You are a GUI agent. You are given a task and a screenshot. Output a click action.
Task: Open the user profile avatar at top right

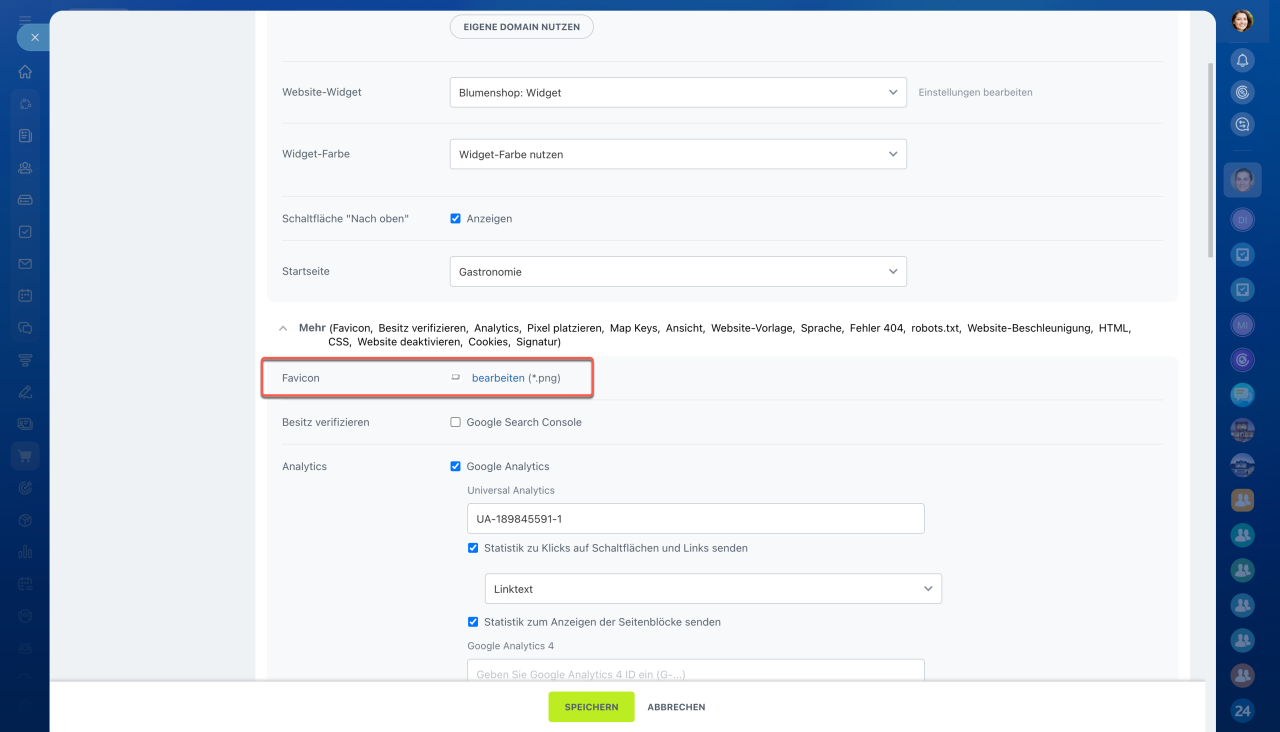coord(1242,21)
